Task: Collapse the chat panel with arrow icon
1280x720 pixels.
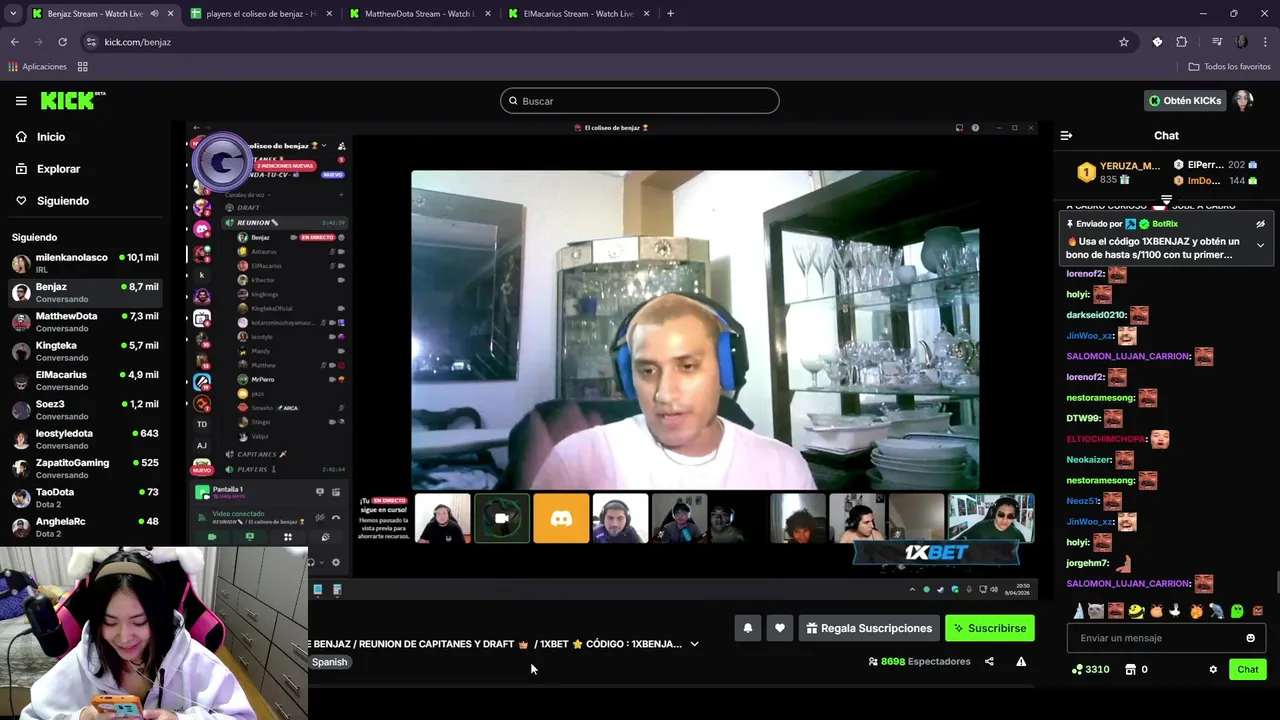Action: coord(1066,135)
